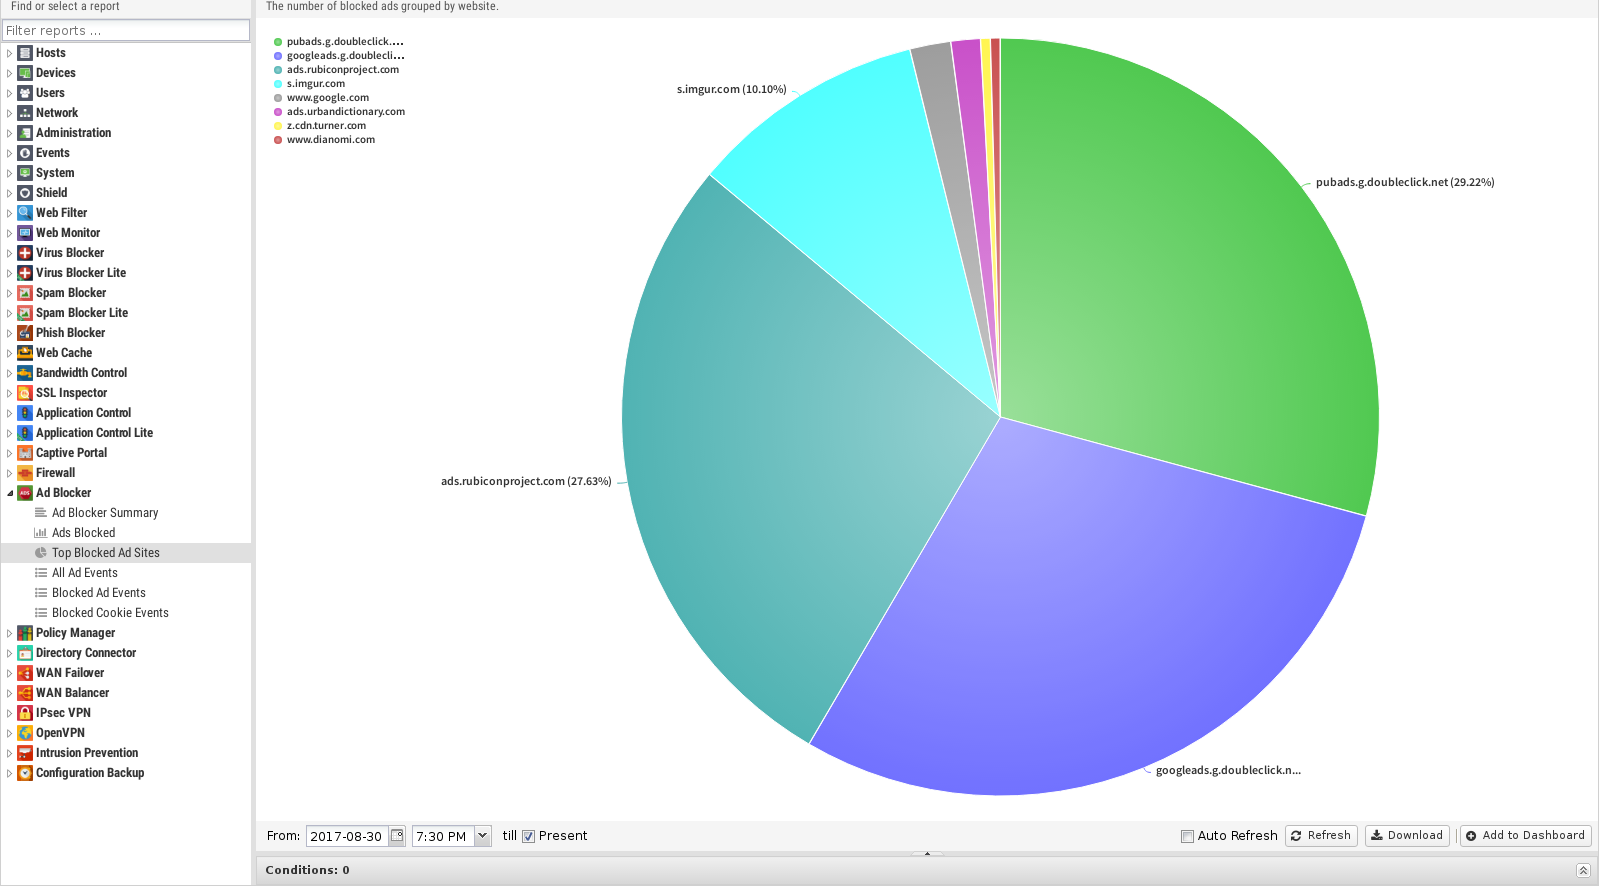Screen dimensions: 1599x886
Task: Click the Intrusion Prevention icon
Action: [x=25, y=753]
